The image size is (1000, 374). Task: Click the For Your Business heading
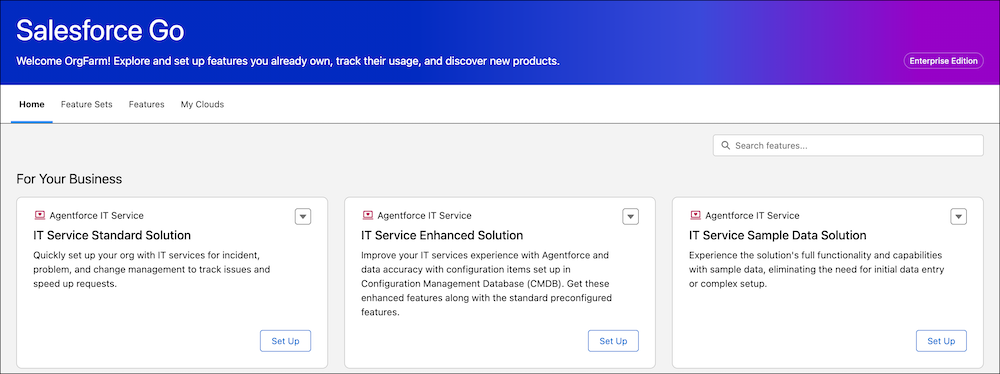[x=69, y=179]
